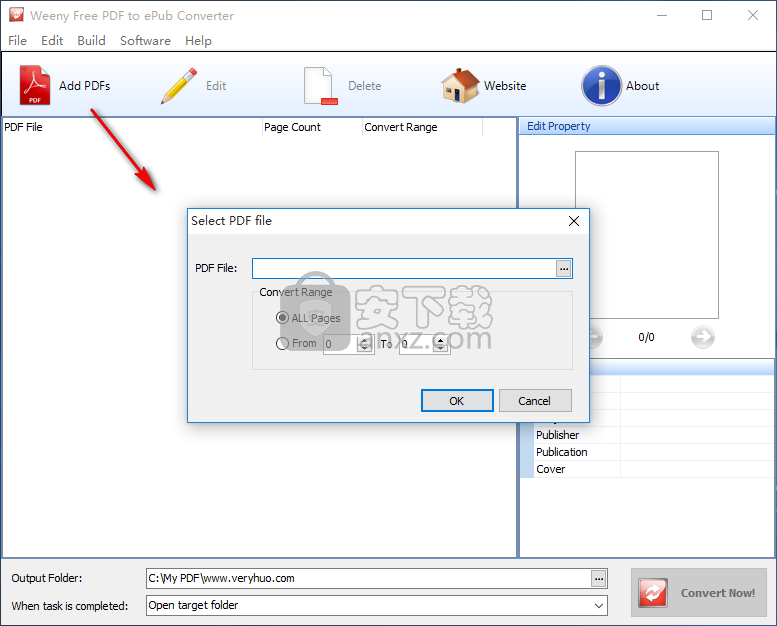Open the File menu

click(x=17, y=41)
